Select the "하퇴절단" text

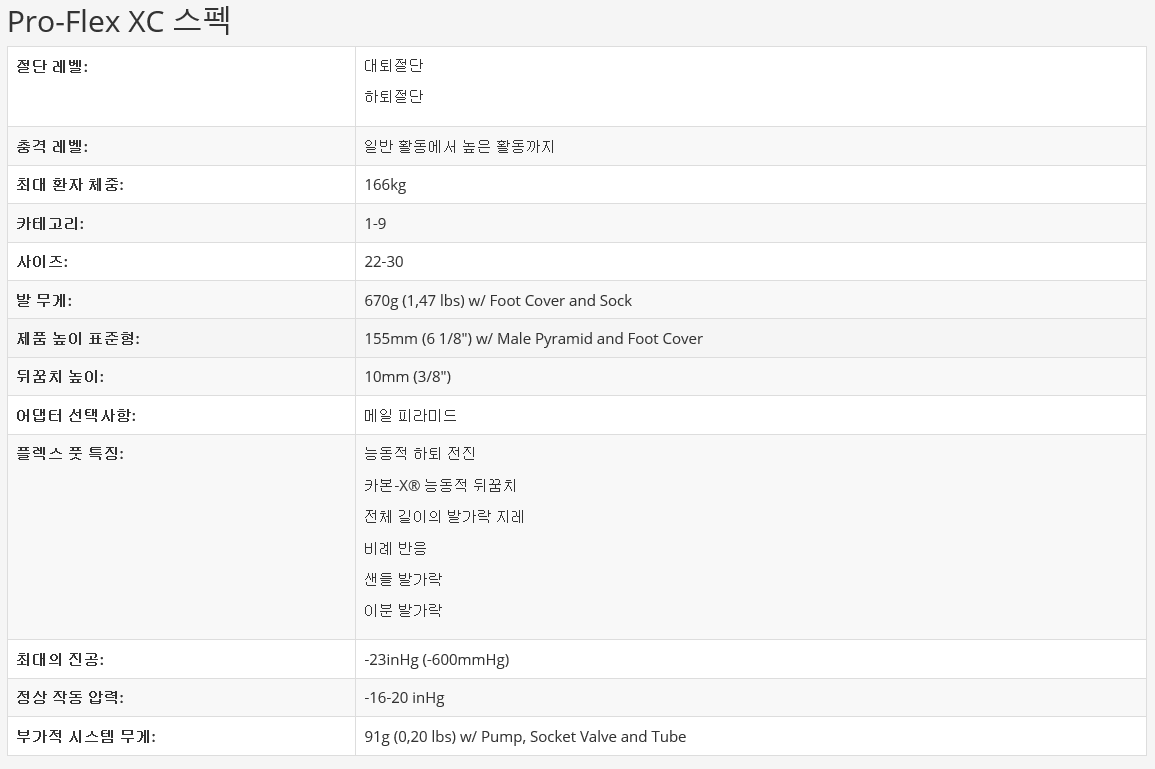click(x=394, y=97)
